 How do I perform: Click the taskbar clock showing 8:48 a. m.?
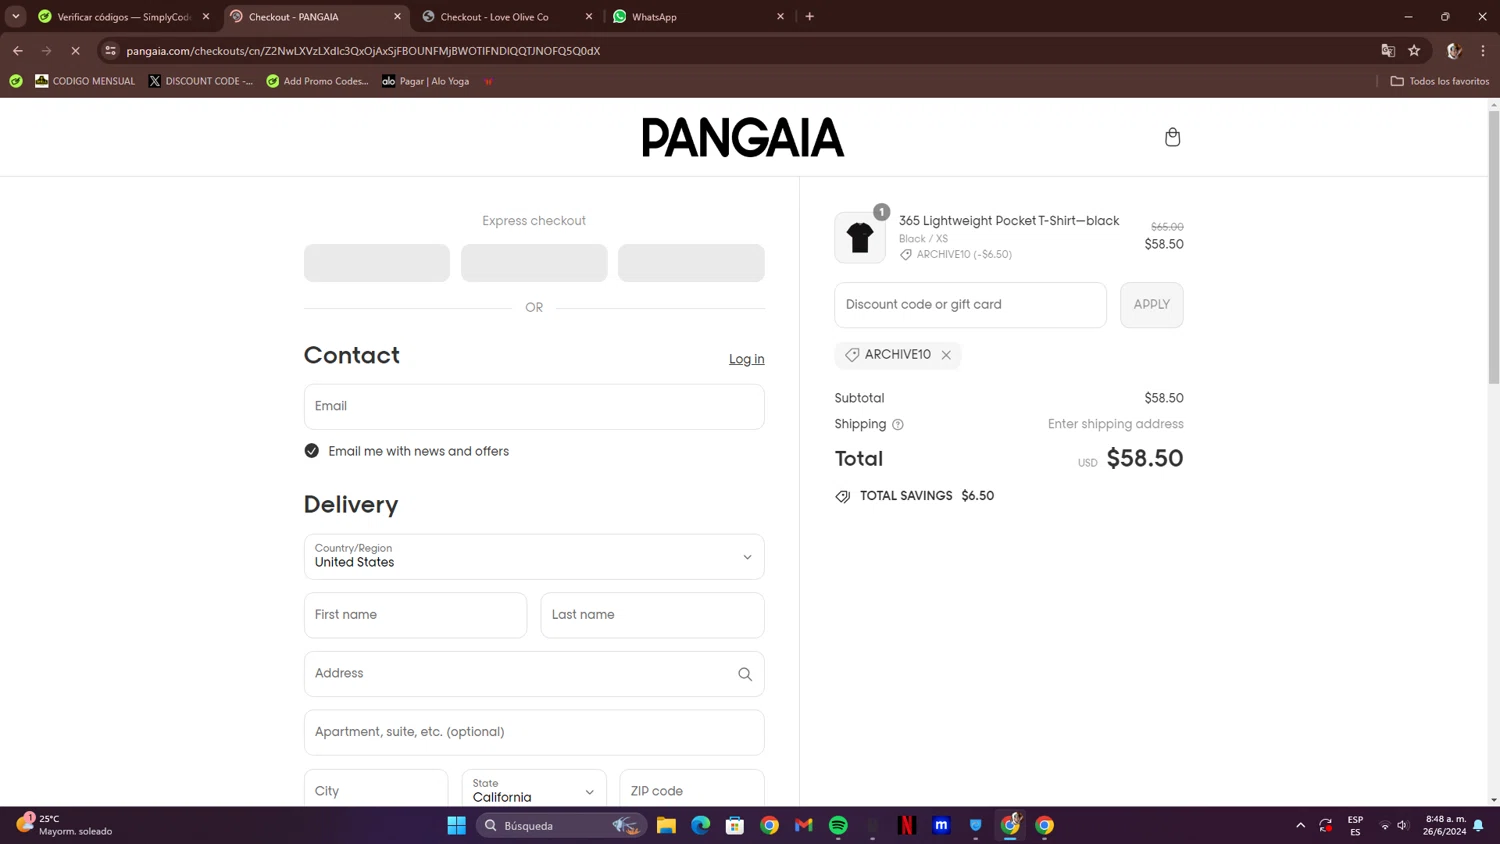(1446, 825)
